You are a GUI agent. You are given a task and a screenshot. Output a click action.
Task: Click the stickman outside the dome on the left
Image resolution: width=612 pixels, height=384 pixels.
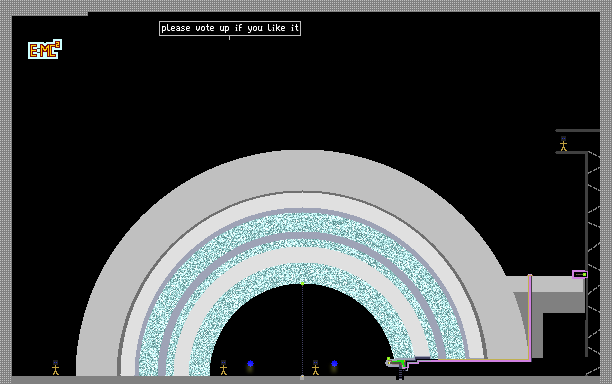tap(55, 368)
